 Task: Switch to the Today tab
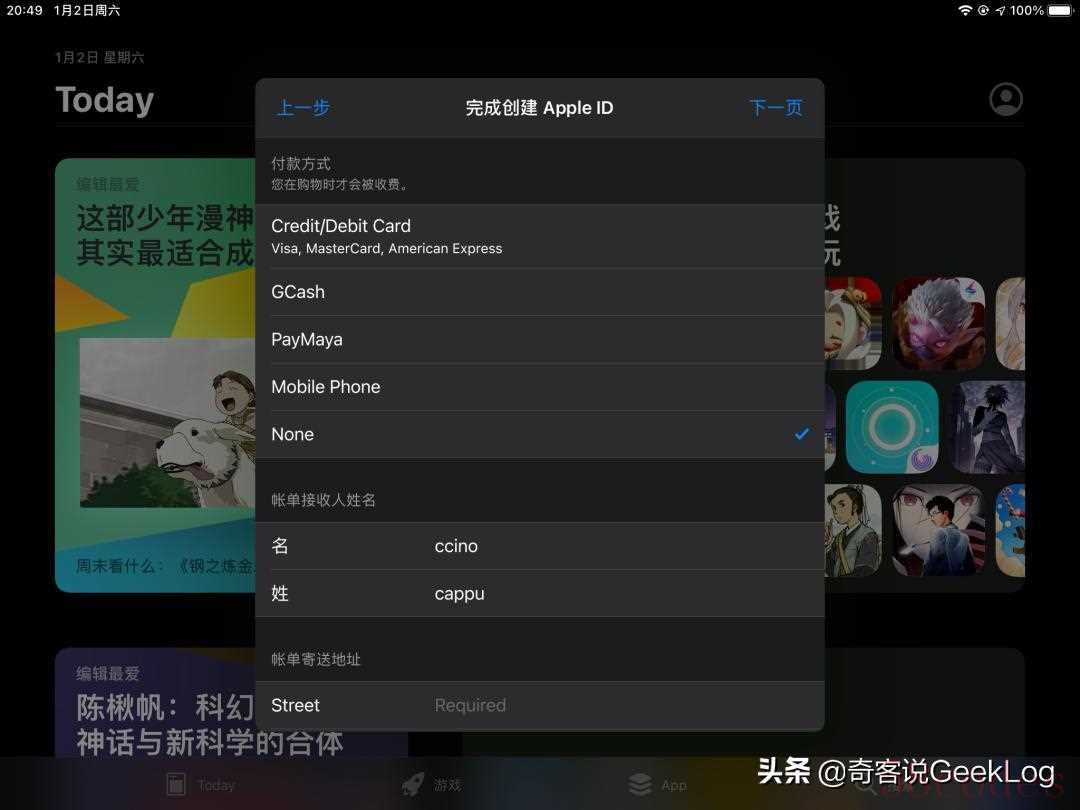(200, 785)
